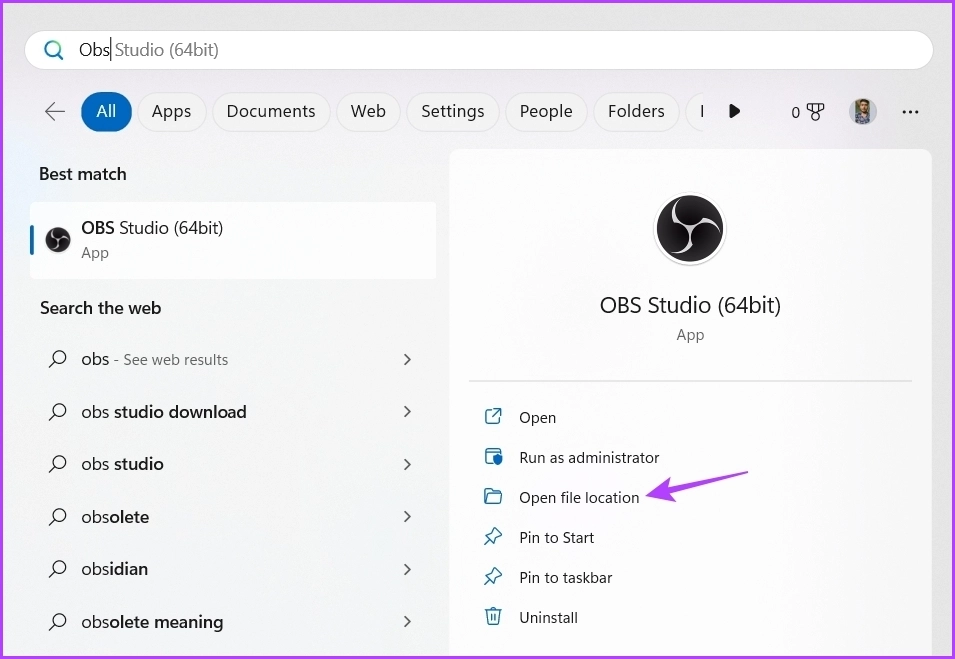Select the All filter tab
Viewport: 955px width, 659px height.
point(106,111)
